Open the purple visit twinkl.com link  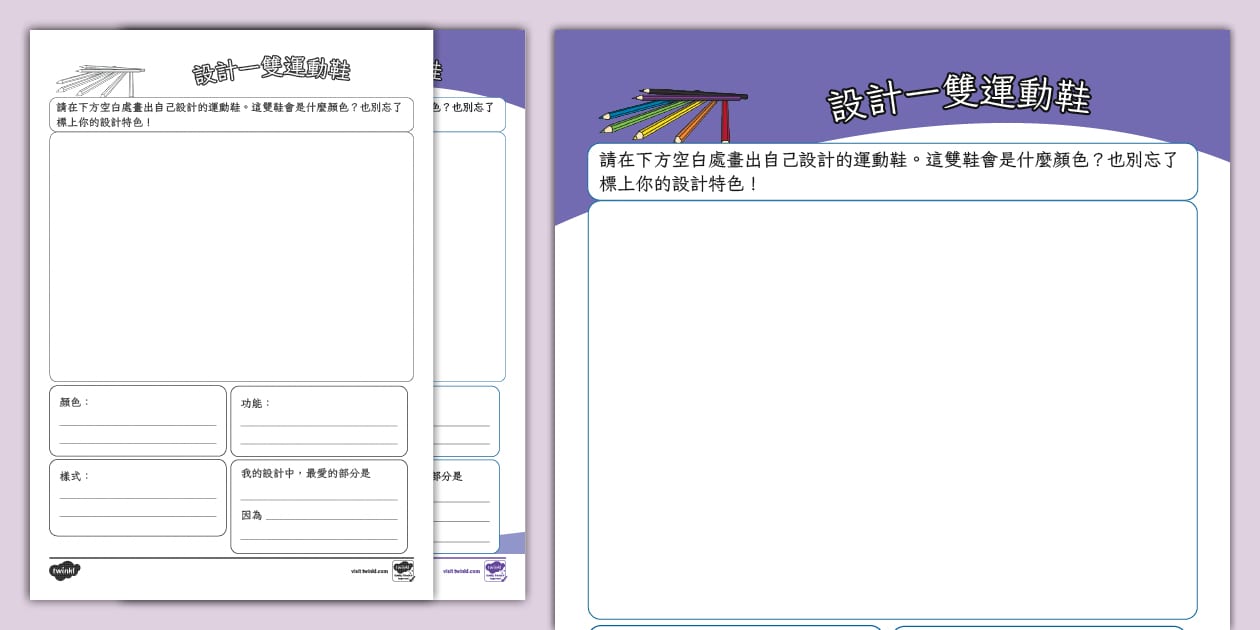click(x=461, y=572)
